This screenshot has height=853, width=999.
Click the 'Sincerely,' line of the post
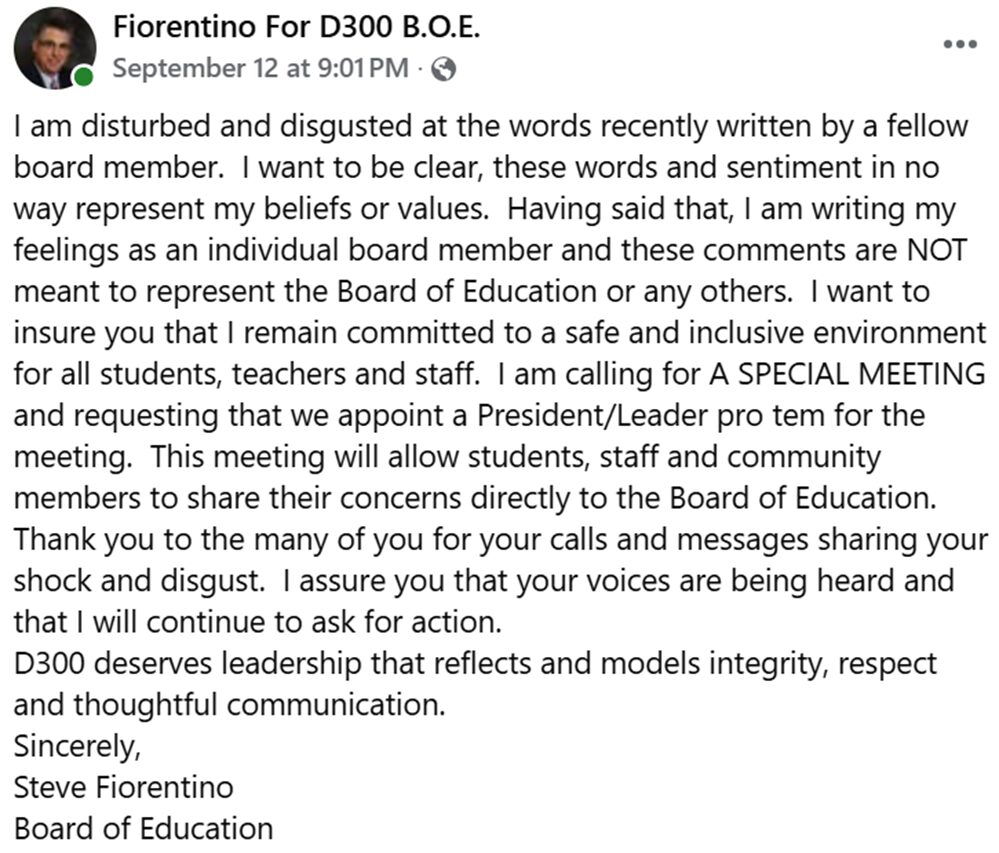coord(77,746)
